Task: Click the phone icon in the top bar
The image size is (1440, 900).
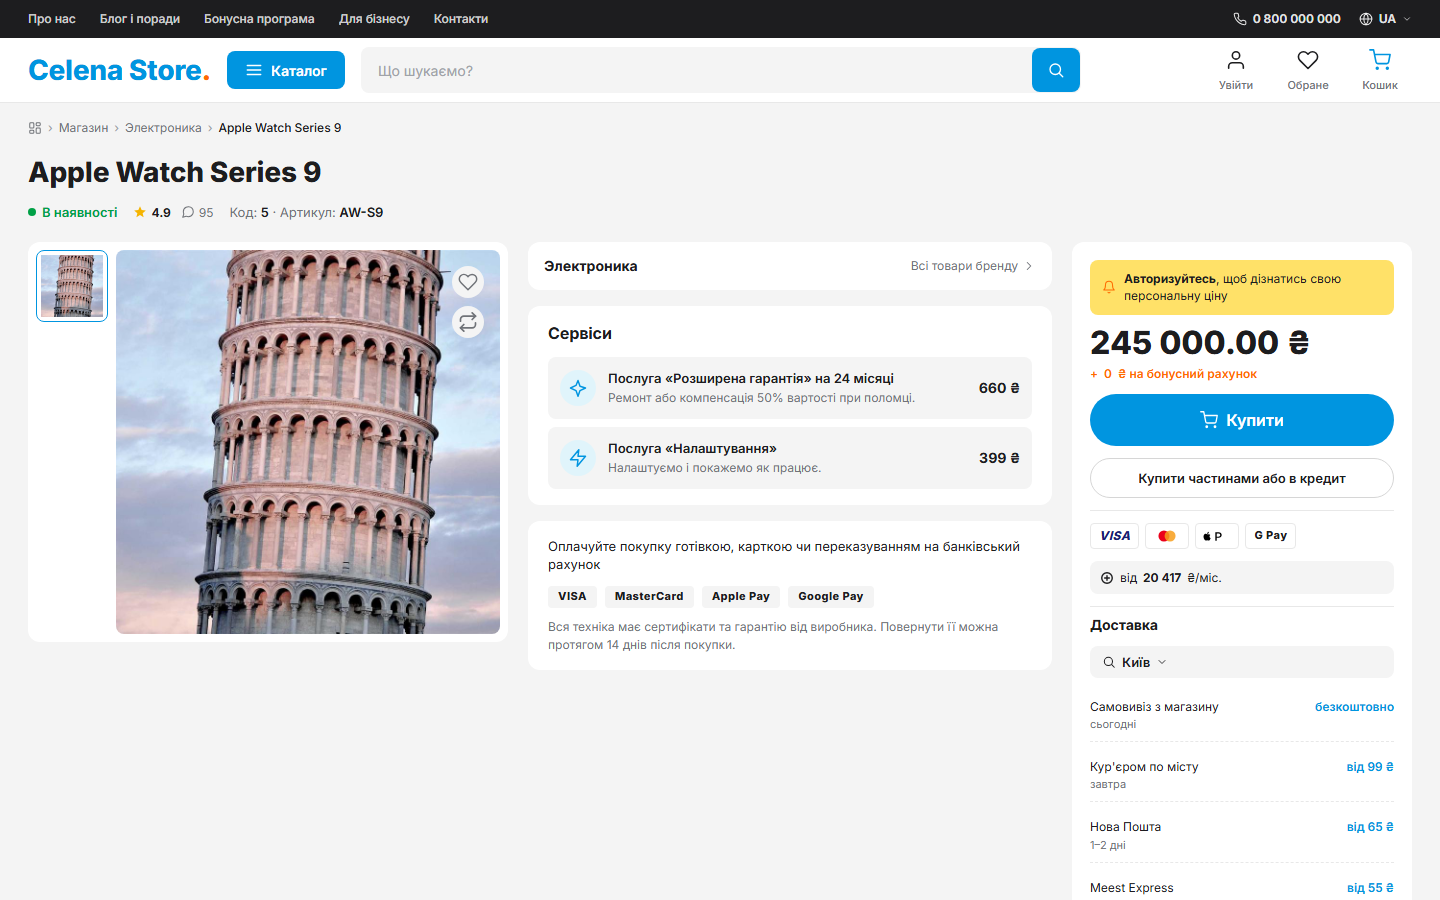Action: (x=1240, y=19)
